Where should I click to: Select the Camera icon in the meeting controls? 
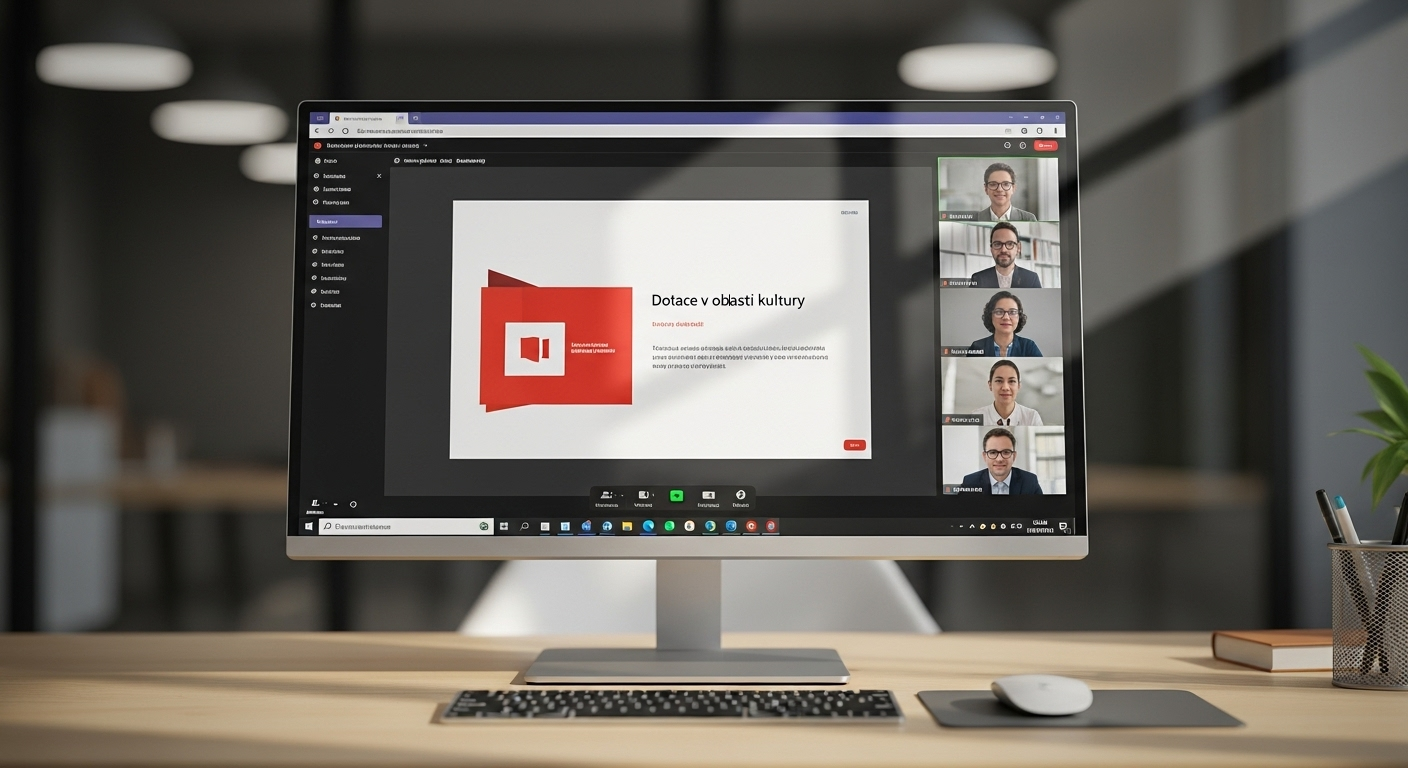[642, 494]
